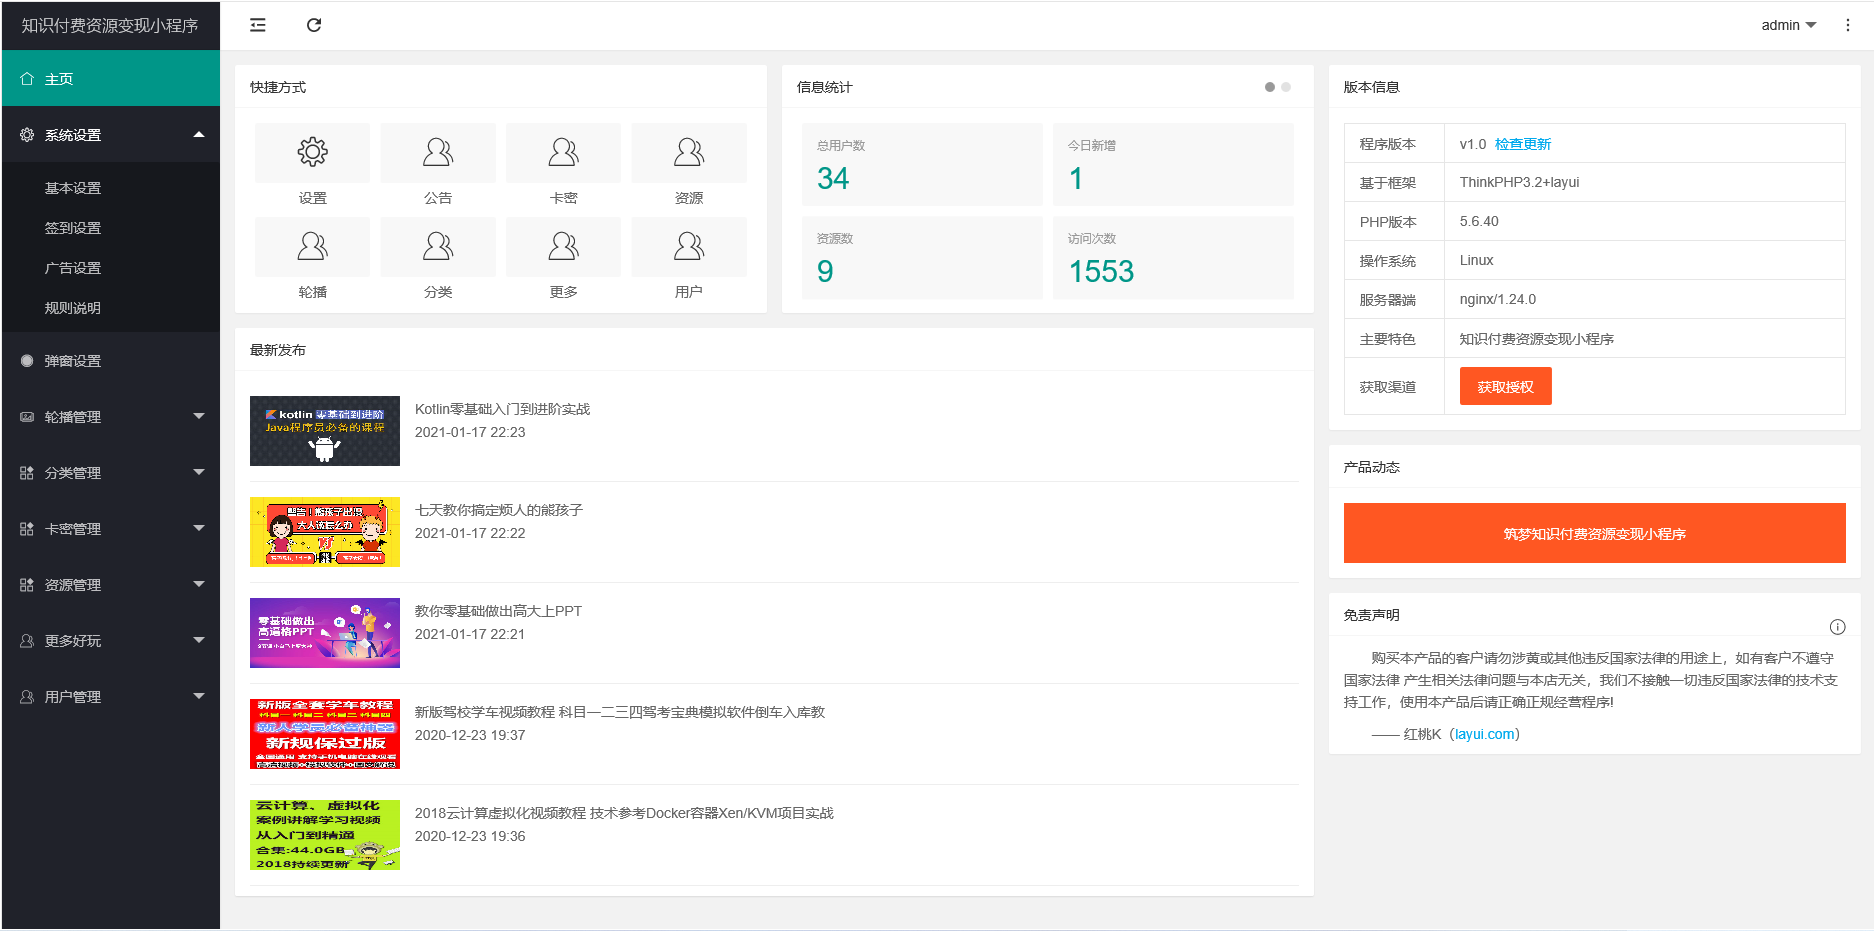Open the 检查更新 update link
This screenshot has height=931, width=1874.
(1522, 143)
